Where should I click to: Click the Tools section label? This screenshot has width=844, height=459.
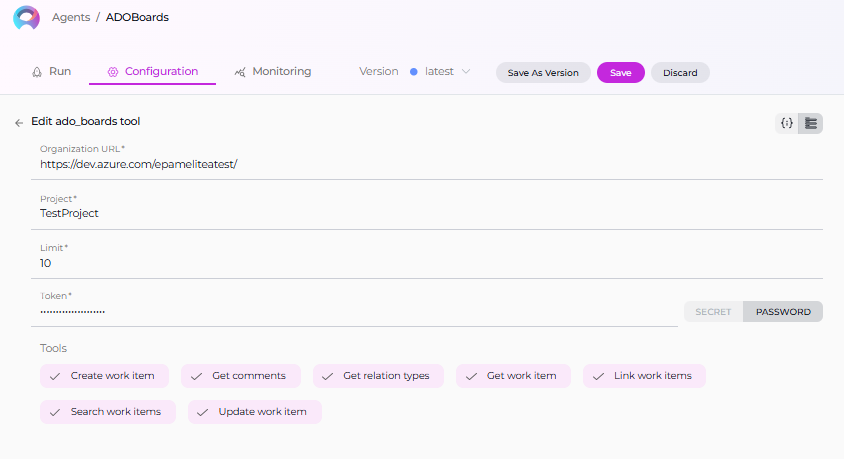pyautogui.click(x=53, y=348)
